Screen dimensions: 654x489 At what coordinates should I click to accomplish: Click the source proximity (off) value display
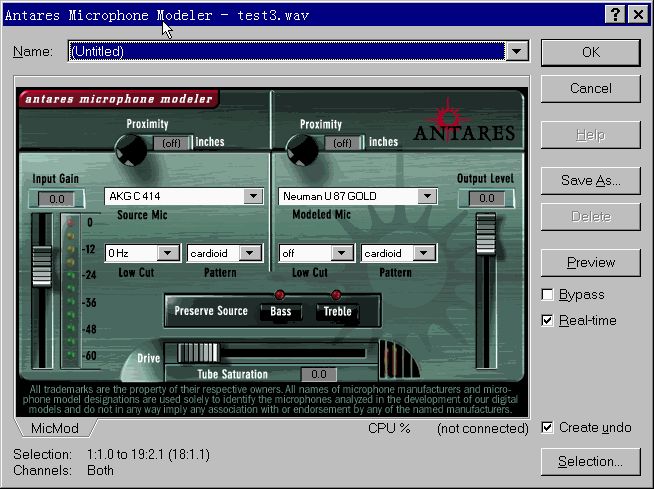[171, 143]
